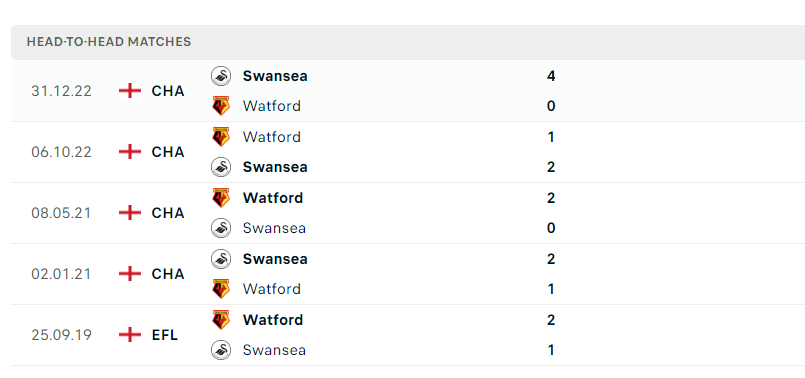Select the EFL competition label
Screen dimensions: 805x378
[x=165, y=335]
